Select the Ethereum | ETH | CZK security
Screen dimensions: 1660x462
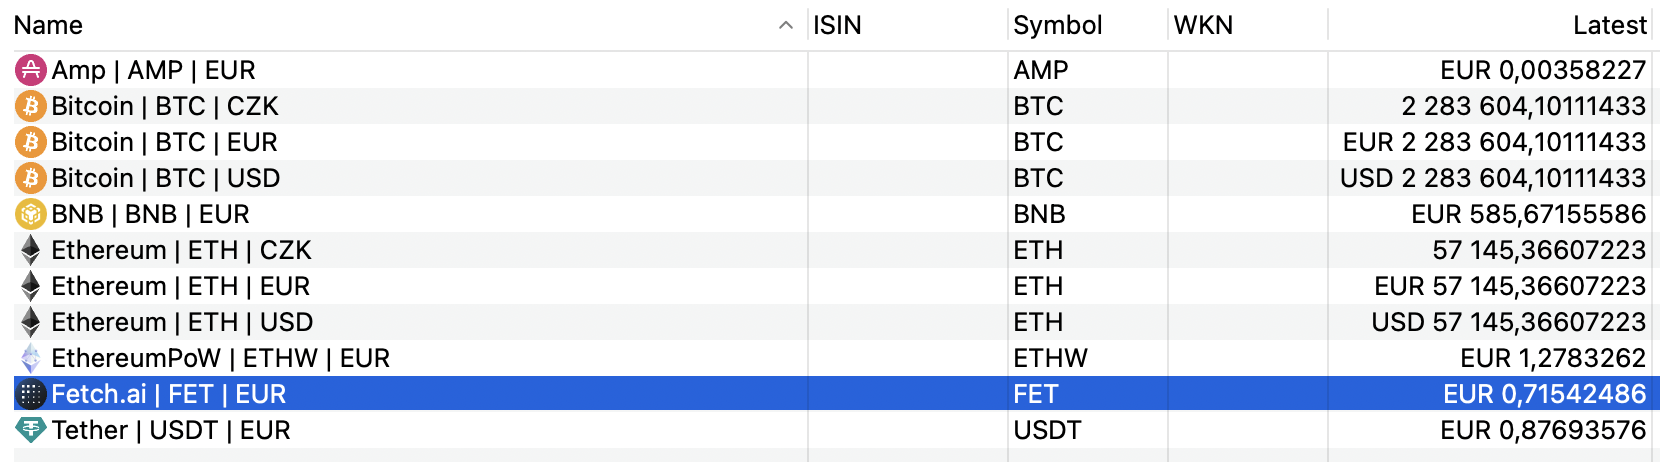(x=836, y=250)
